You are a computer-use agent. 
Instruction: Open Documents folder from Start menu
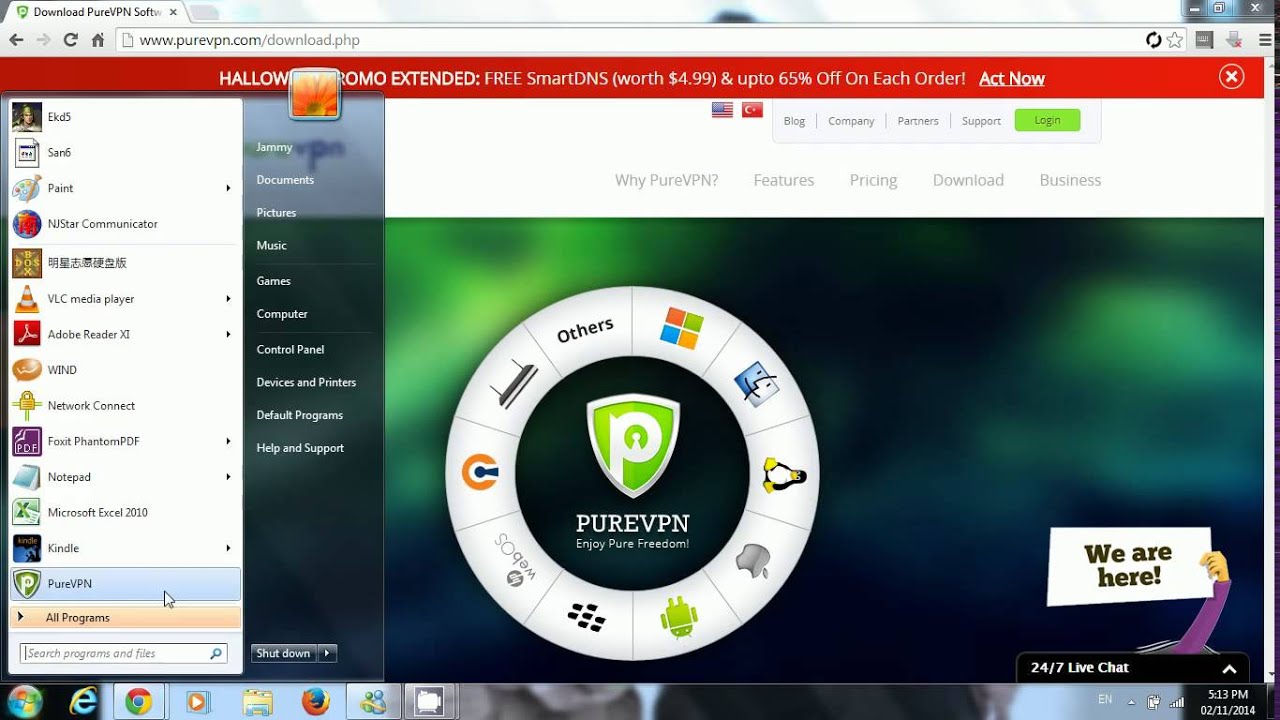285,180
